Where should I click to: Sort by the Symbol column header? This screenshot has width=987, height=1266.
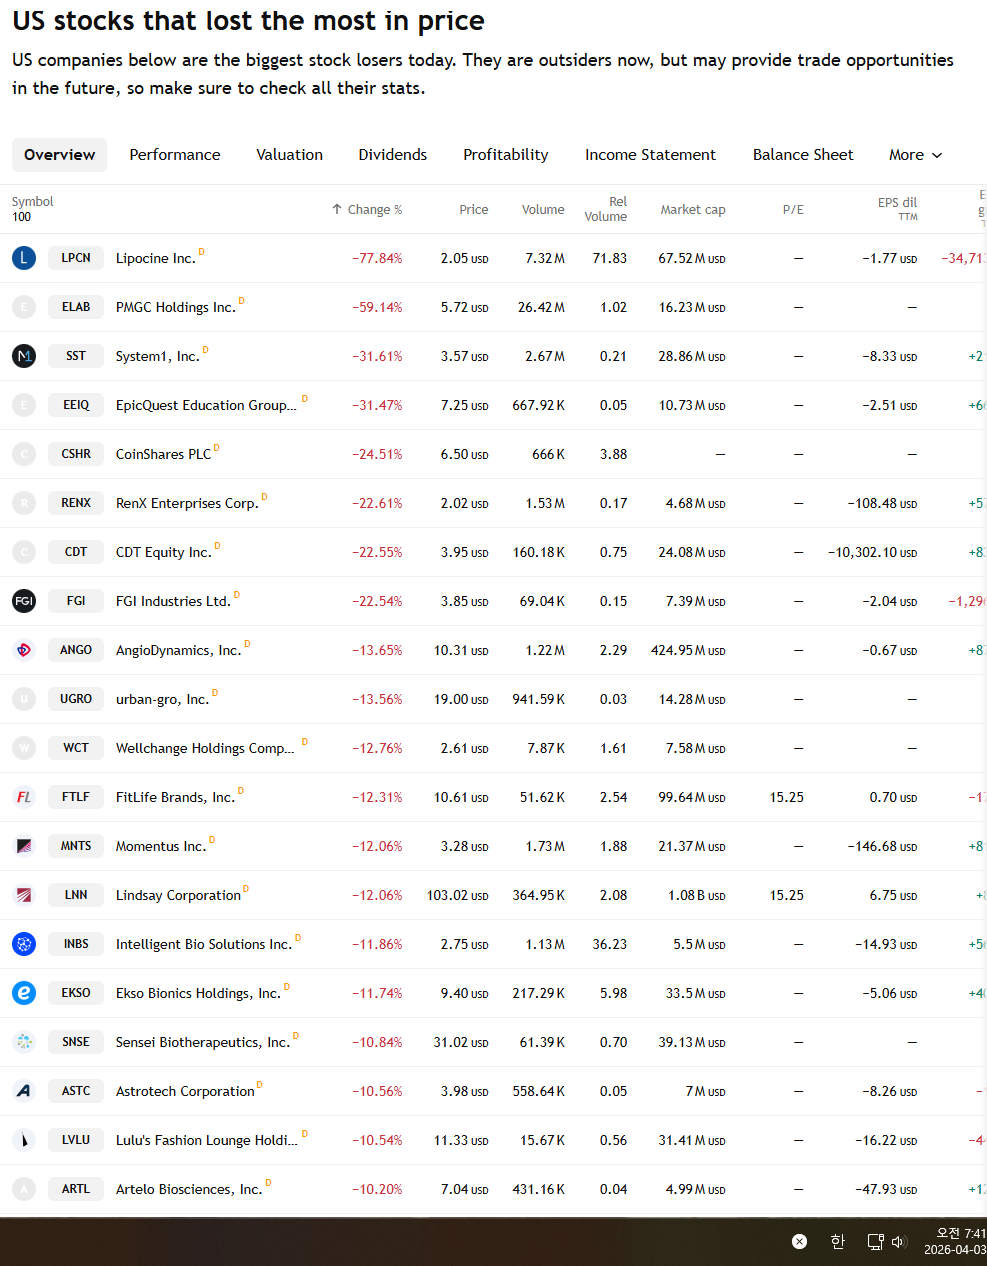point(33,202)
